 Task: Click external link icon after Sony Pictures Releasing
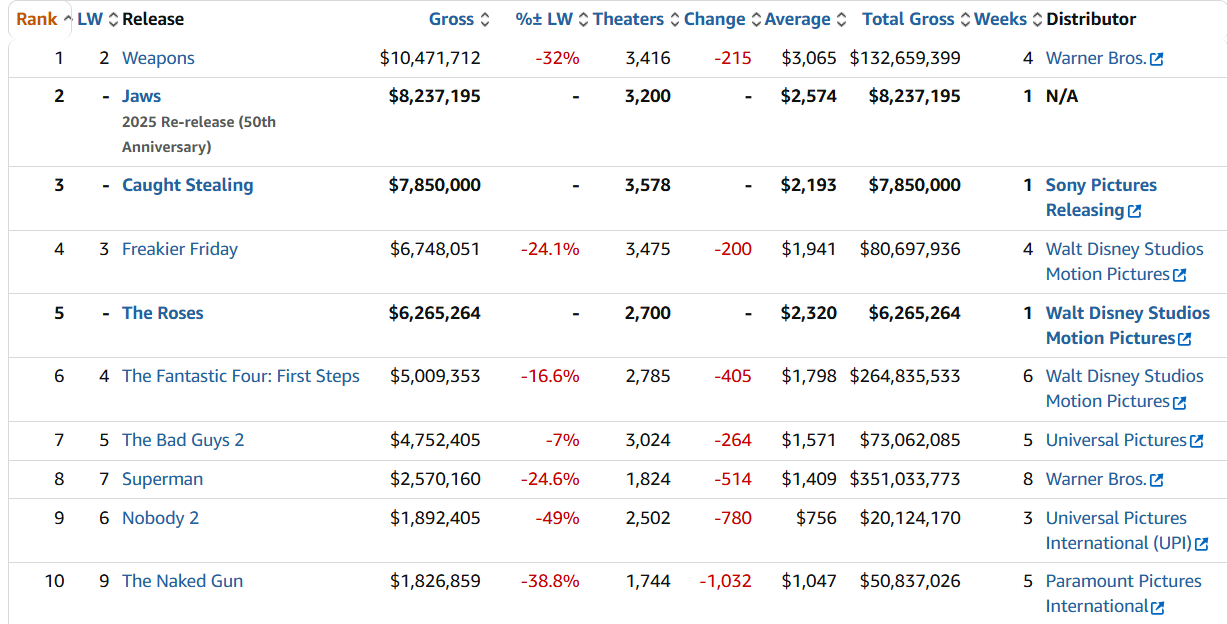point(1134,211)
